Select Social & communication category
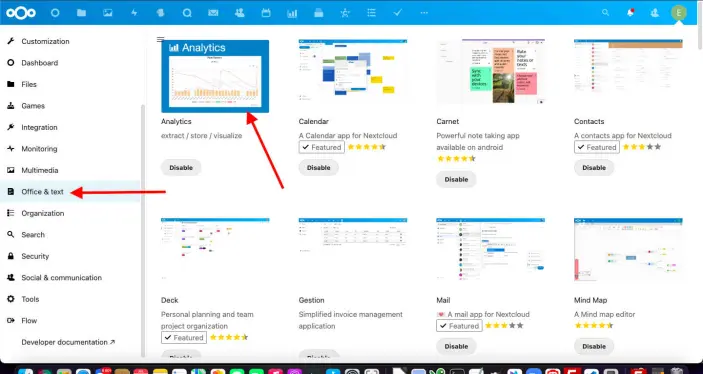Image resolution: width=703 pixels, height=374 pixels. click(x=70, y=278)
